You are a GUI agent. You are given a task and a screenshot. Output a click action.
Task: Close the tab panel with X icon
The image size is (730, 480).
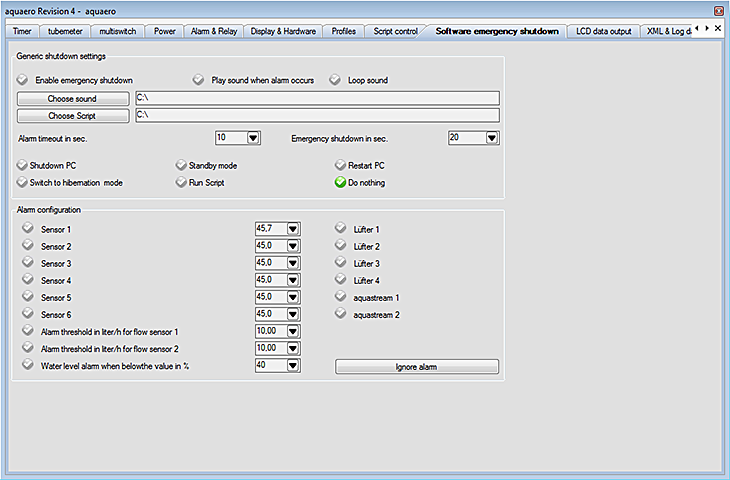(717, 29)
